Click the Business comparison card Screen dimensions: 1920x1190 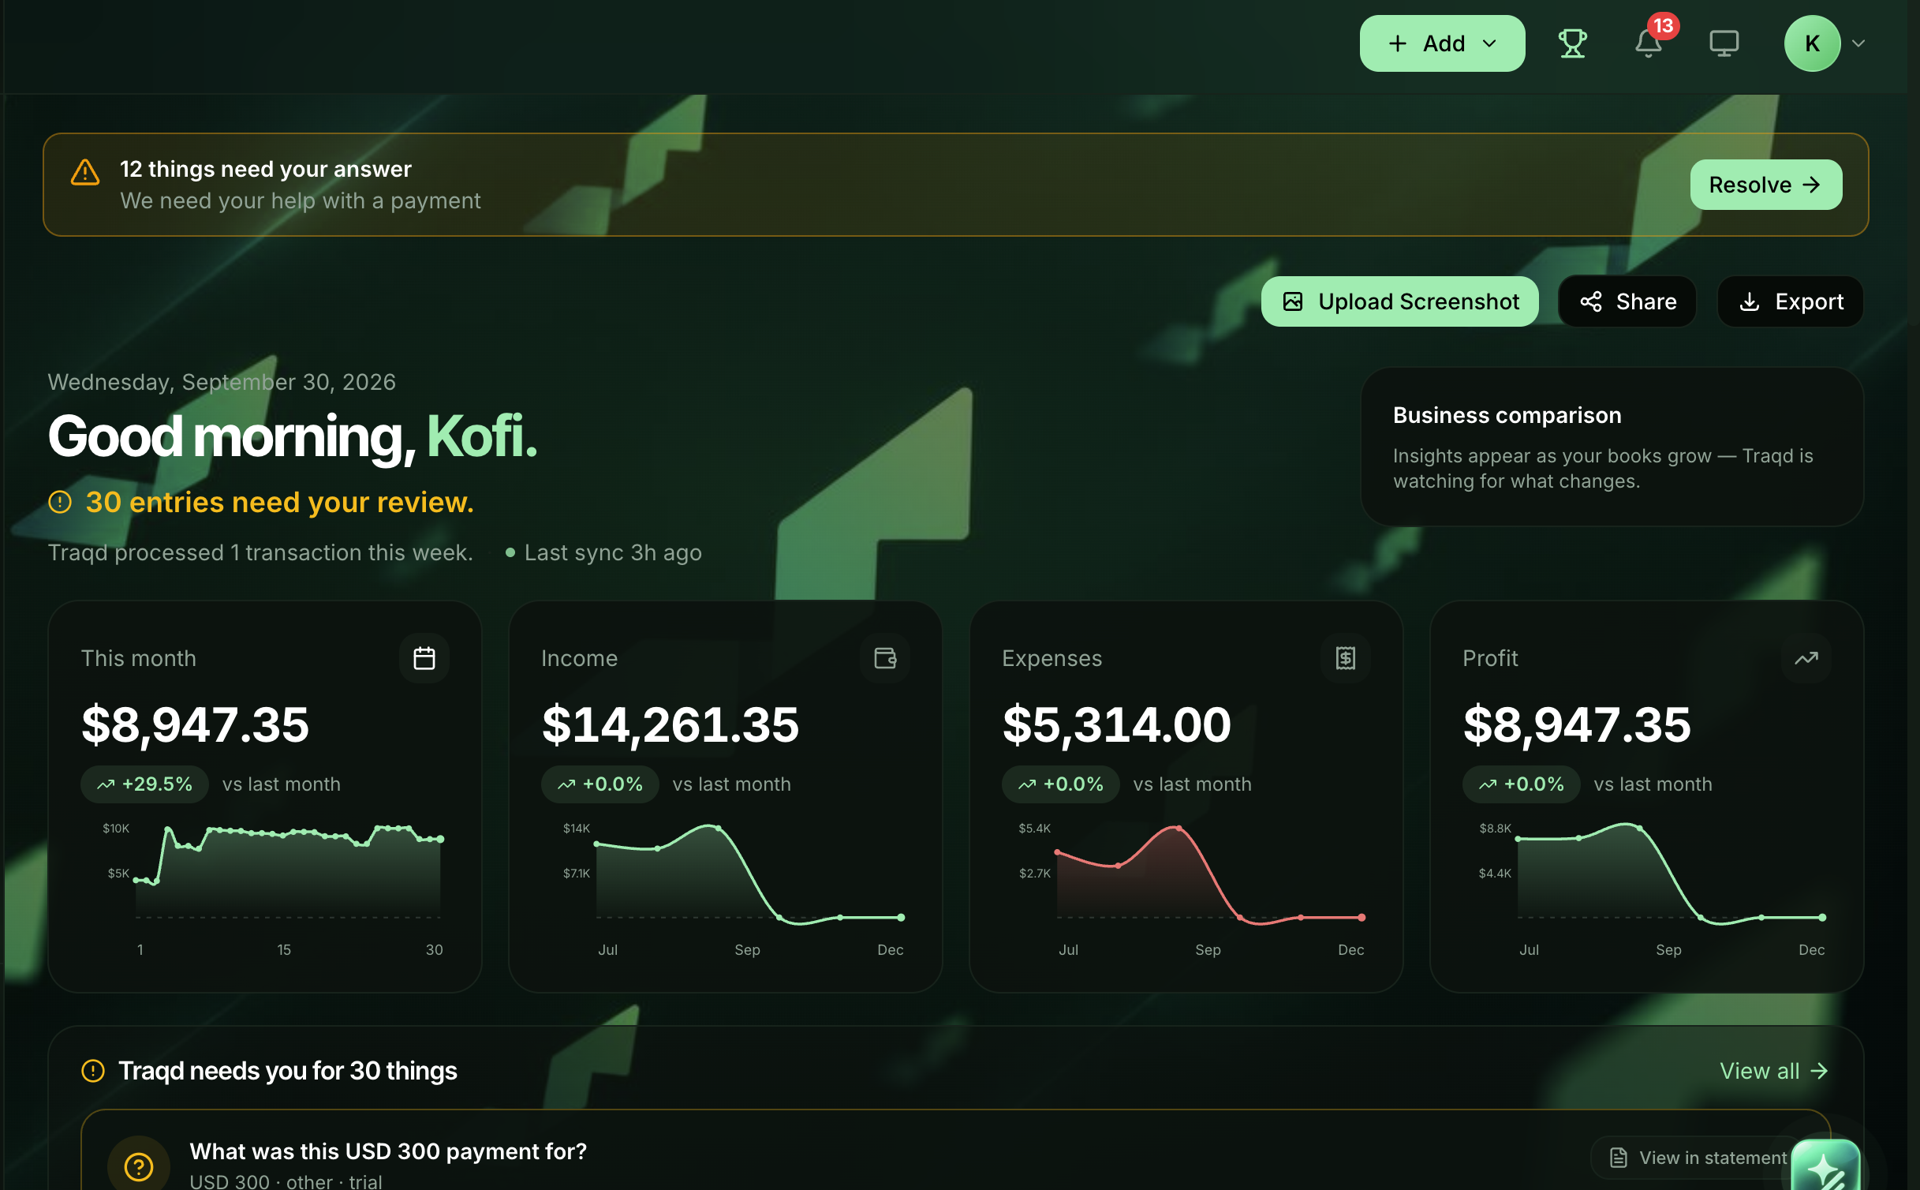click(x=1611, y=447)
